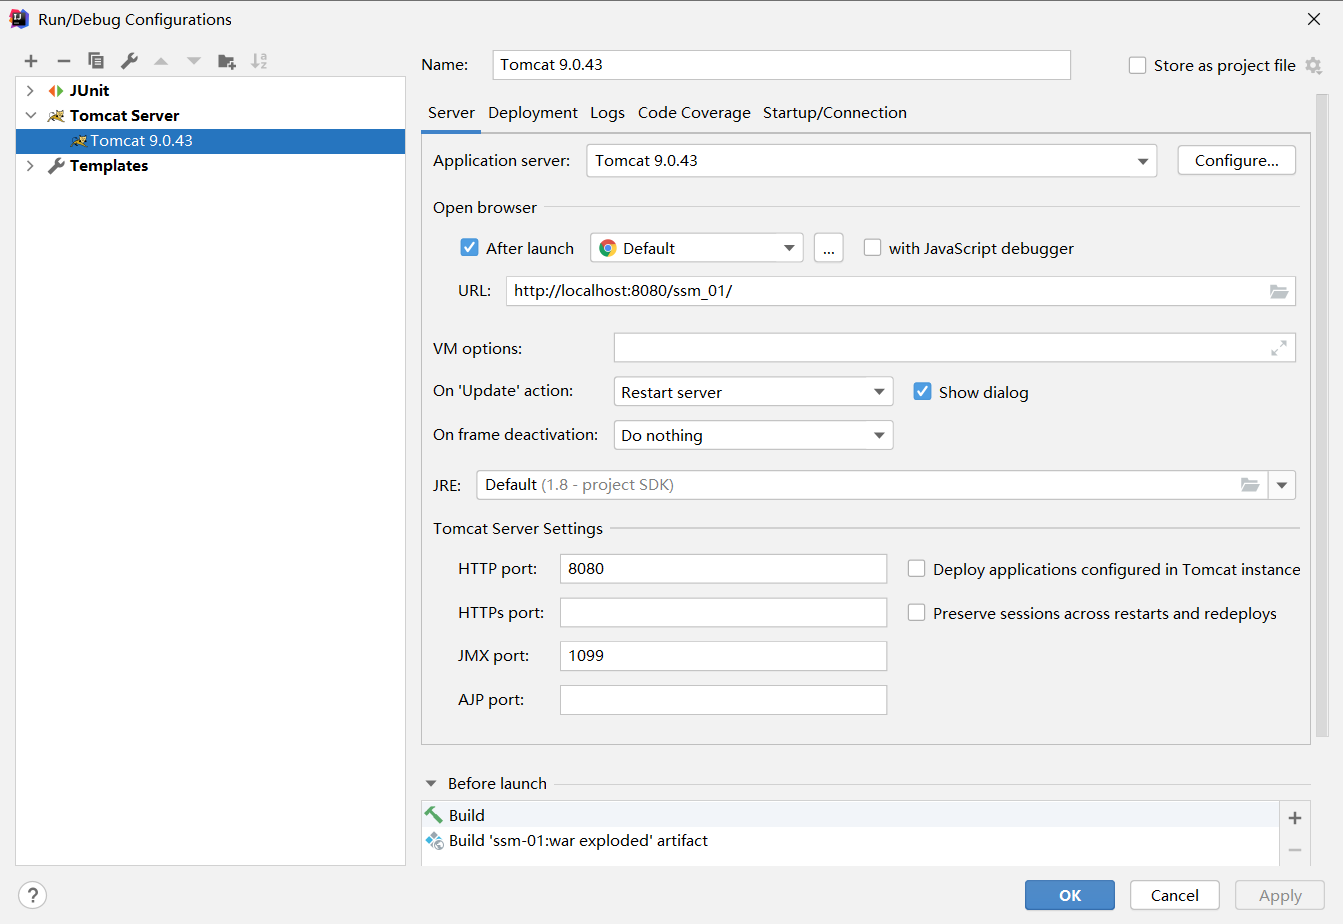1343x924 pixels.
Task: Click the HTTPs port field
Action: pyautogui.click(x=723, y=612)
